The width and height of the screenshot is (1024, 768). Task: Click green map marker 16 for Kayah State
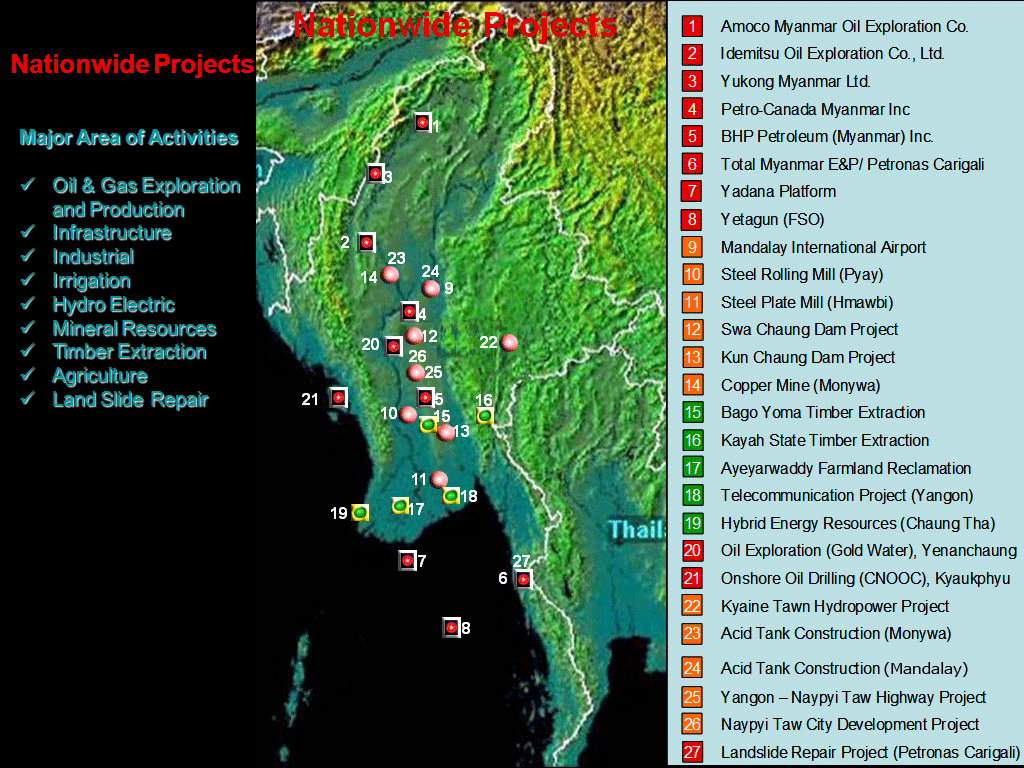485,415
